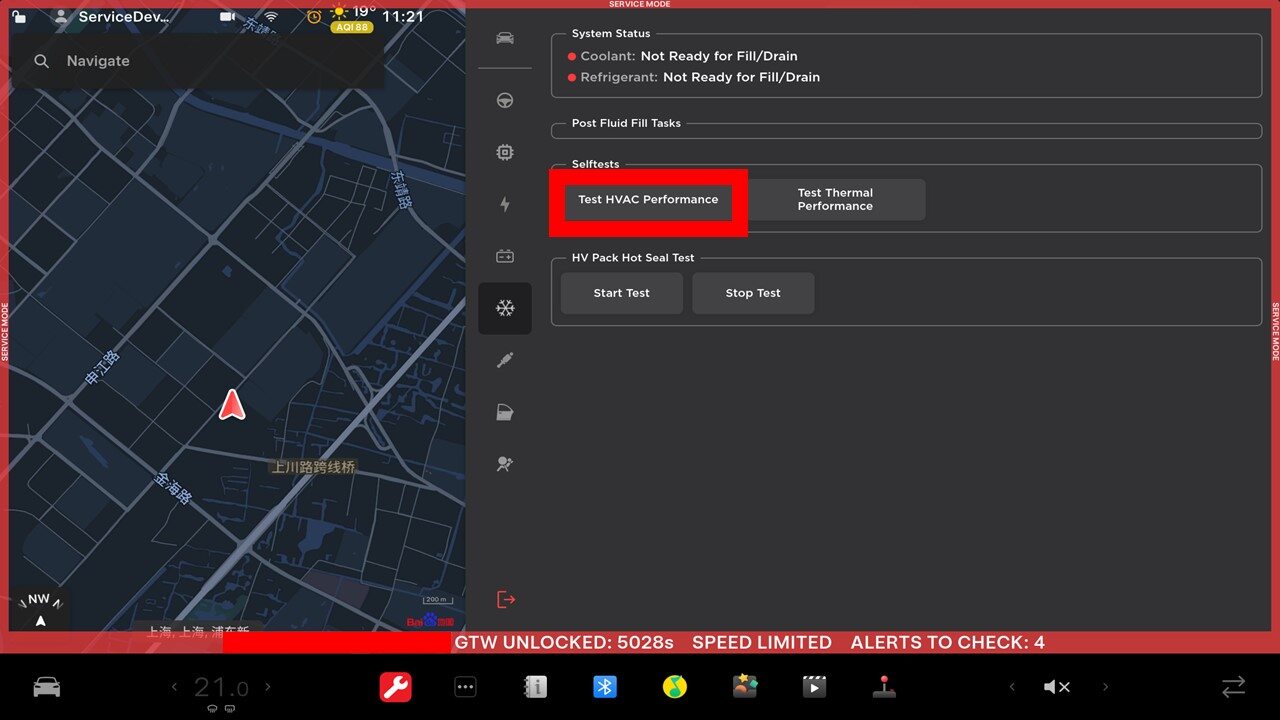Click the Test HVAC Performance button
This screenshot has height=720, width=1280.
(x=648, y=200)
